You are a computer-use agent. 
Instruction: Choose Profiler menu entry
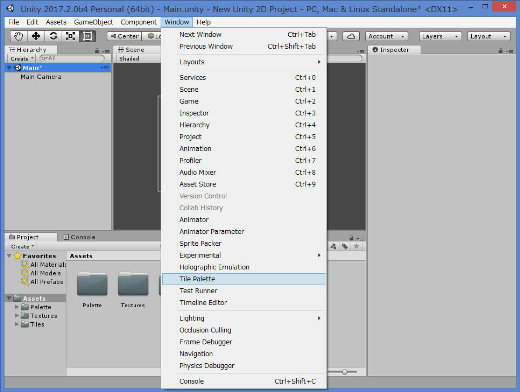point(244,160)
